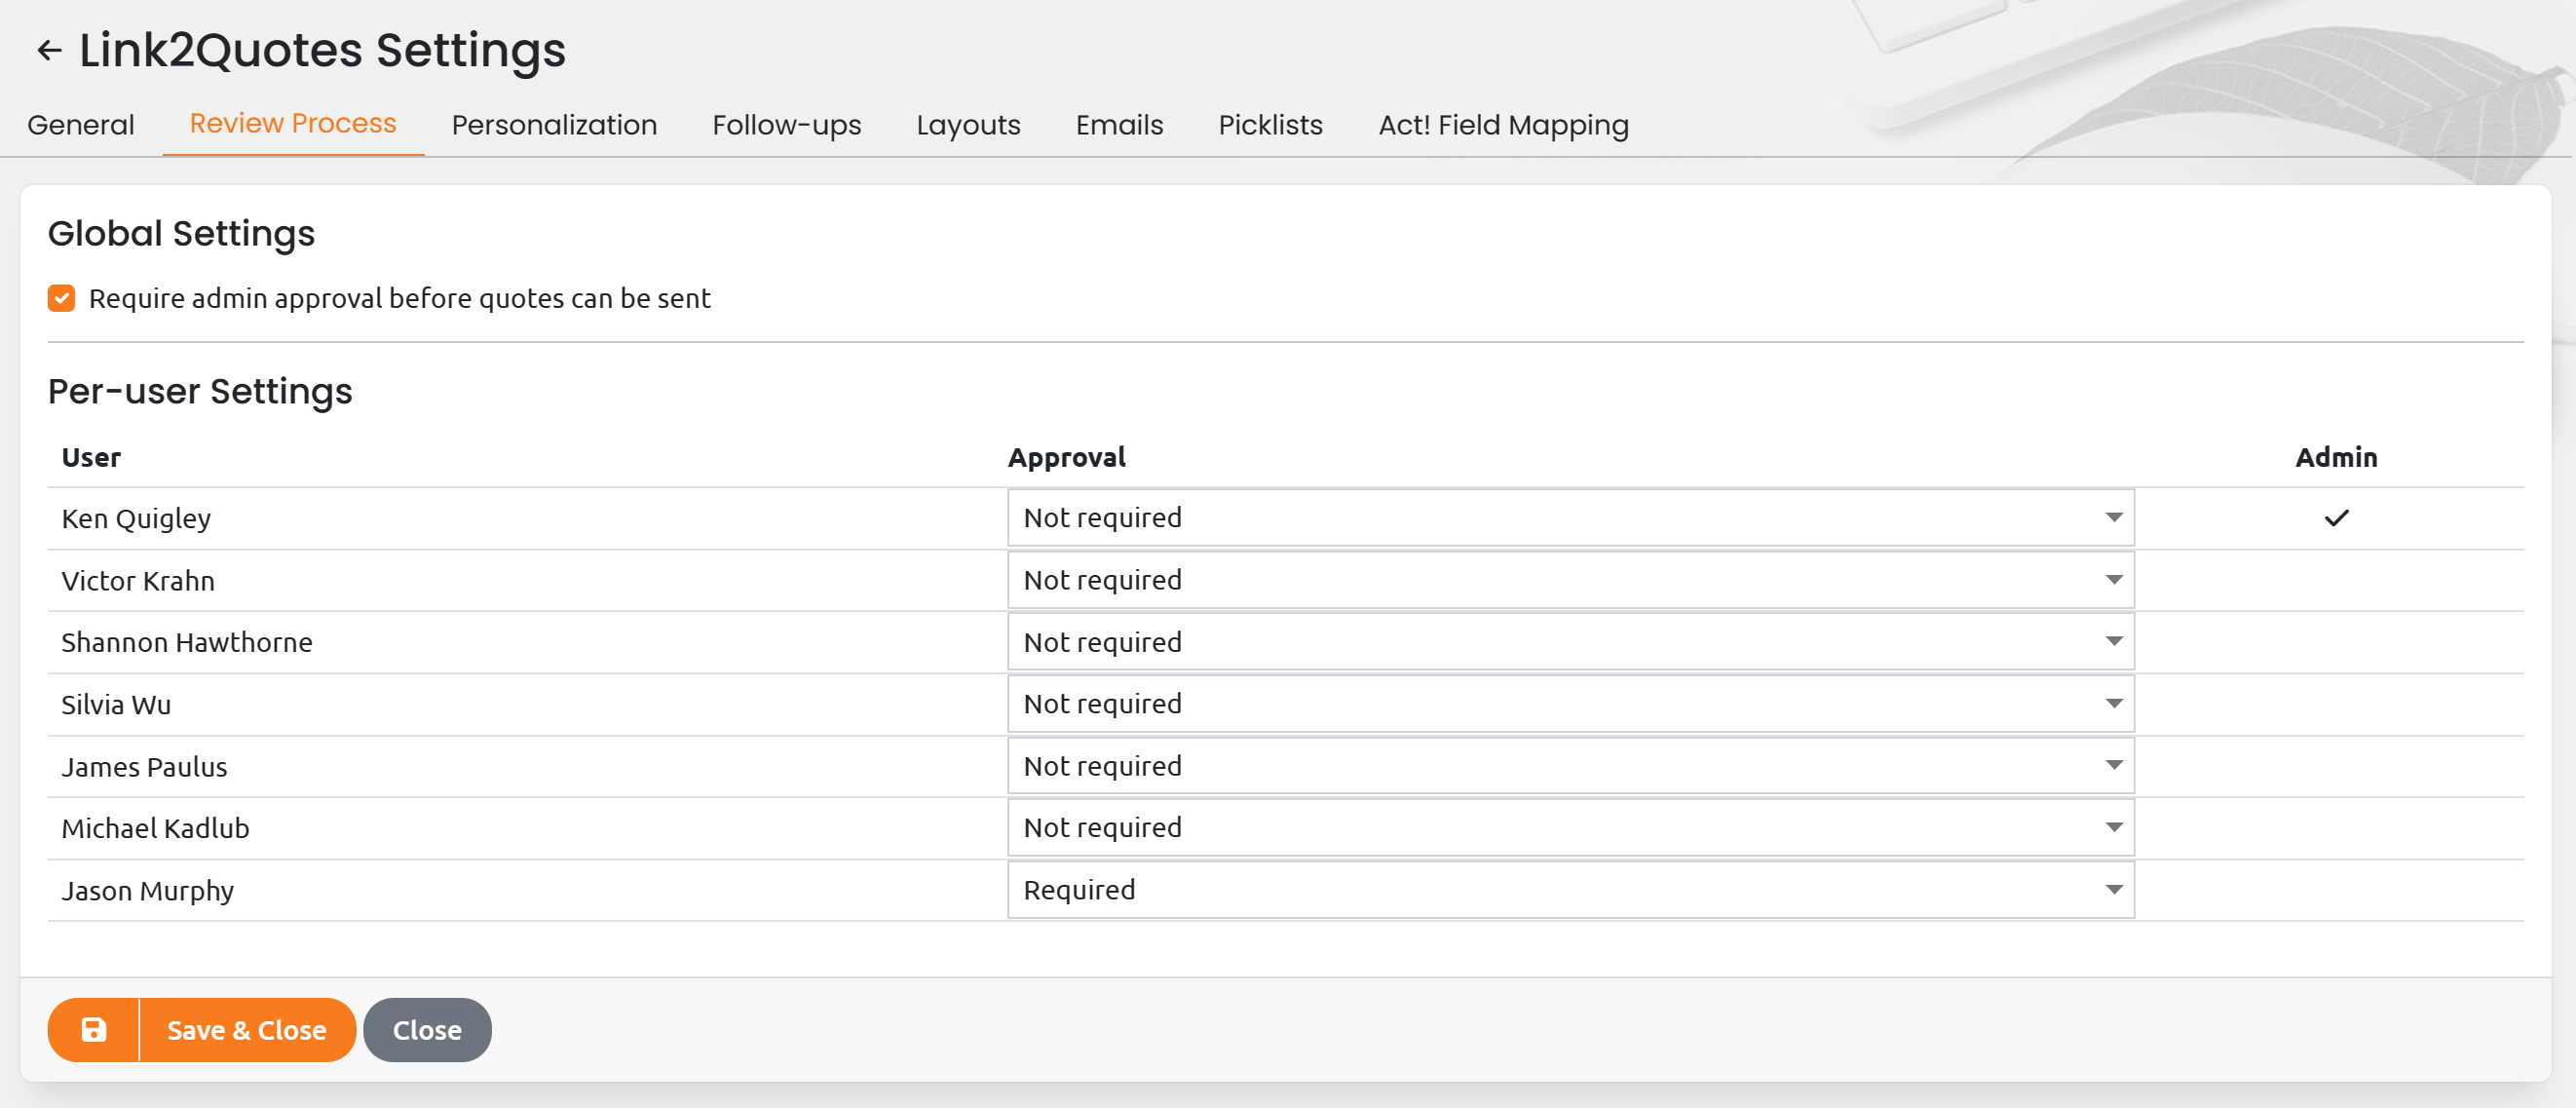The image size is (2576, 1108).
Task: Switch to the Layouts tab
Action: click(x=968, y=125)
